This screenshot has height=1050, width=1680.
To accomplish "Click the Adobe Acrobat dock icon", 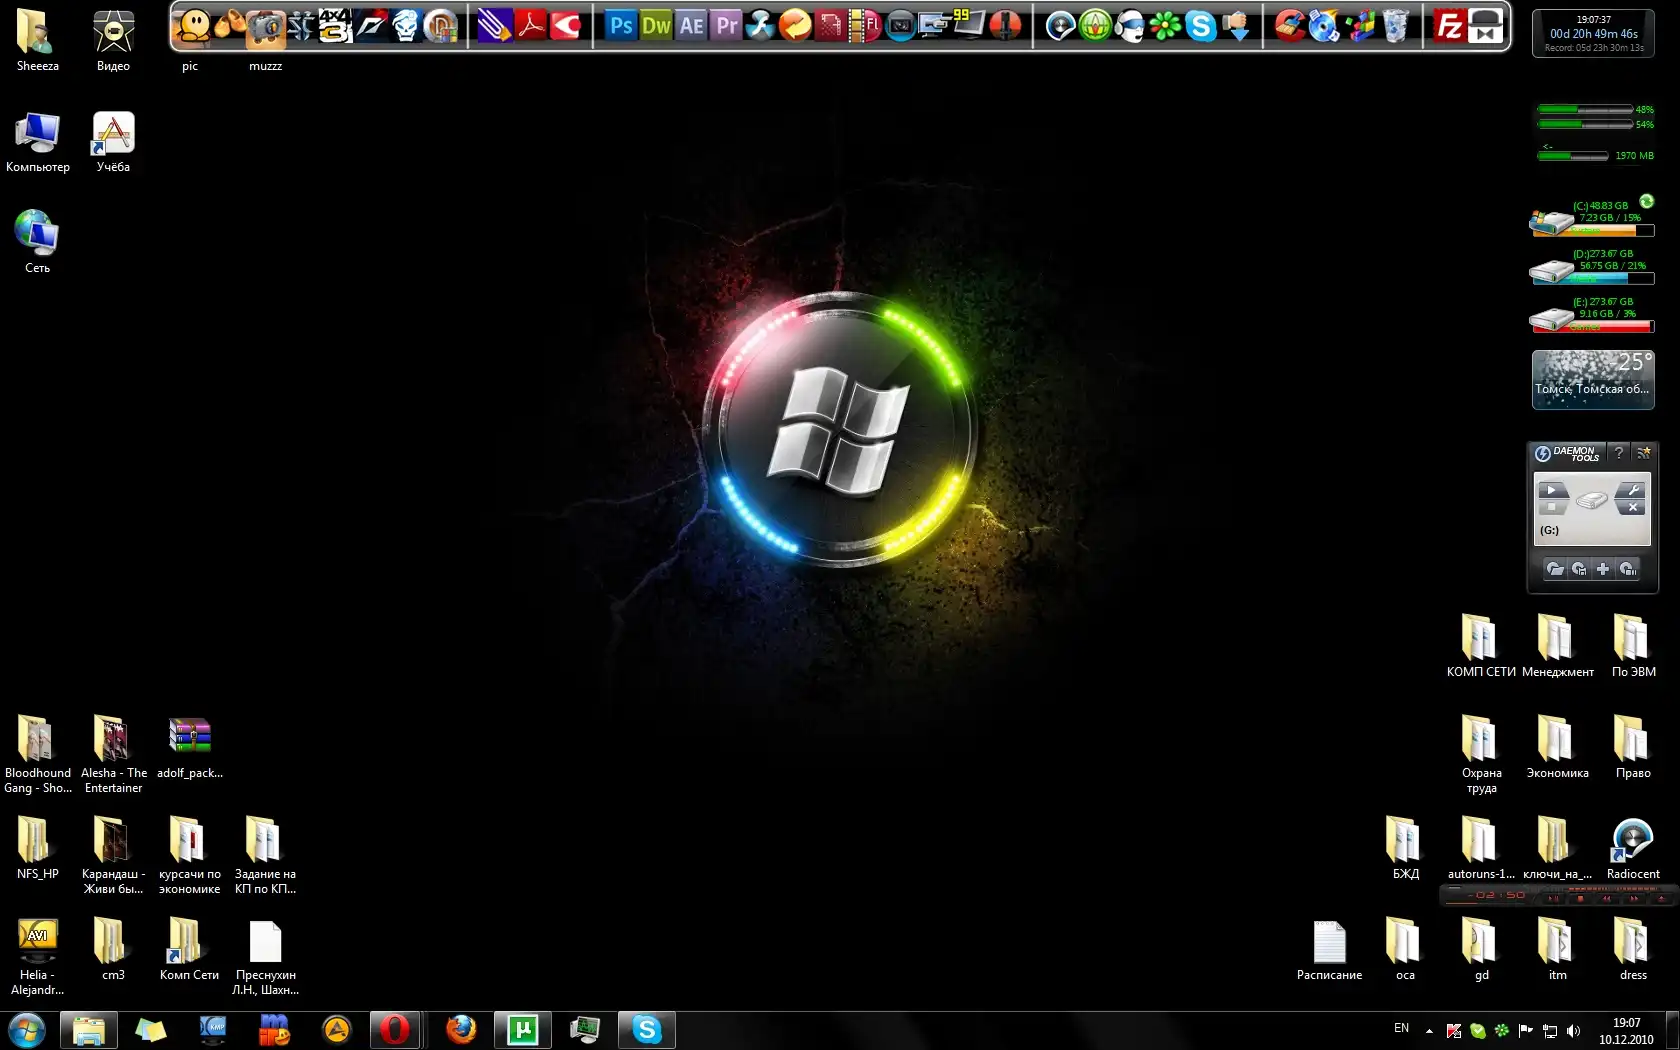I will tap(530, 26).
